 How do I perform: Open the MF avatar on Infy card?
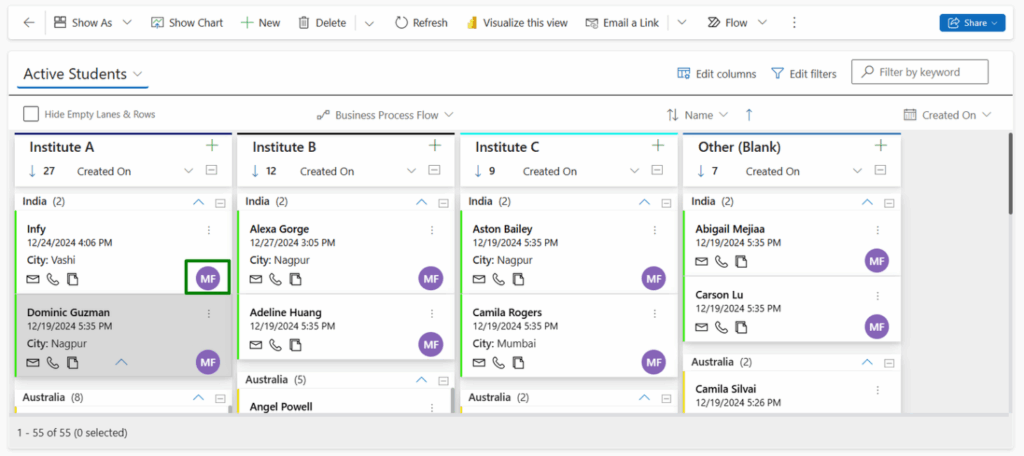pyautogui.click(x=208, y=280)
